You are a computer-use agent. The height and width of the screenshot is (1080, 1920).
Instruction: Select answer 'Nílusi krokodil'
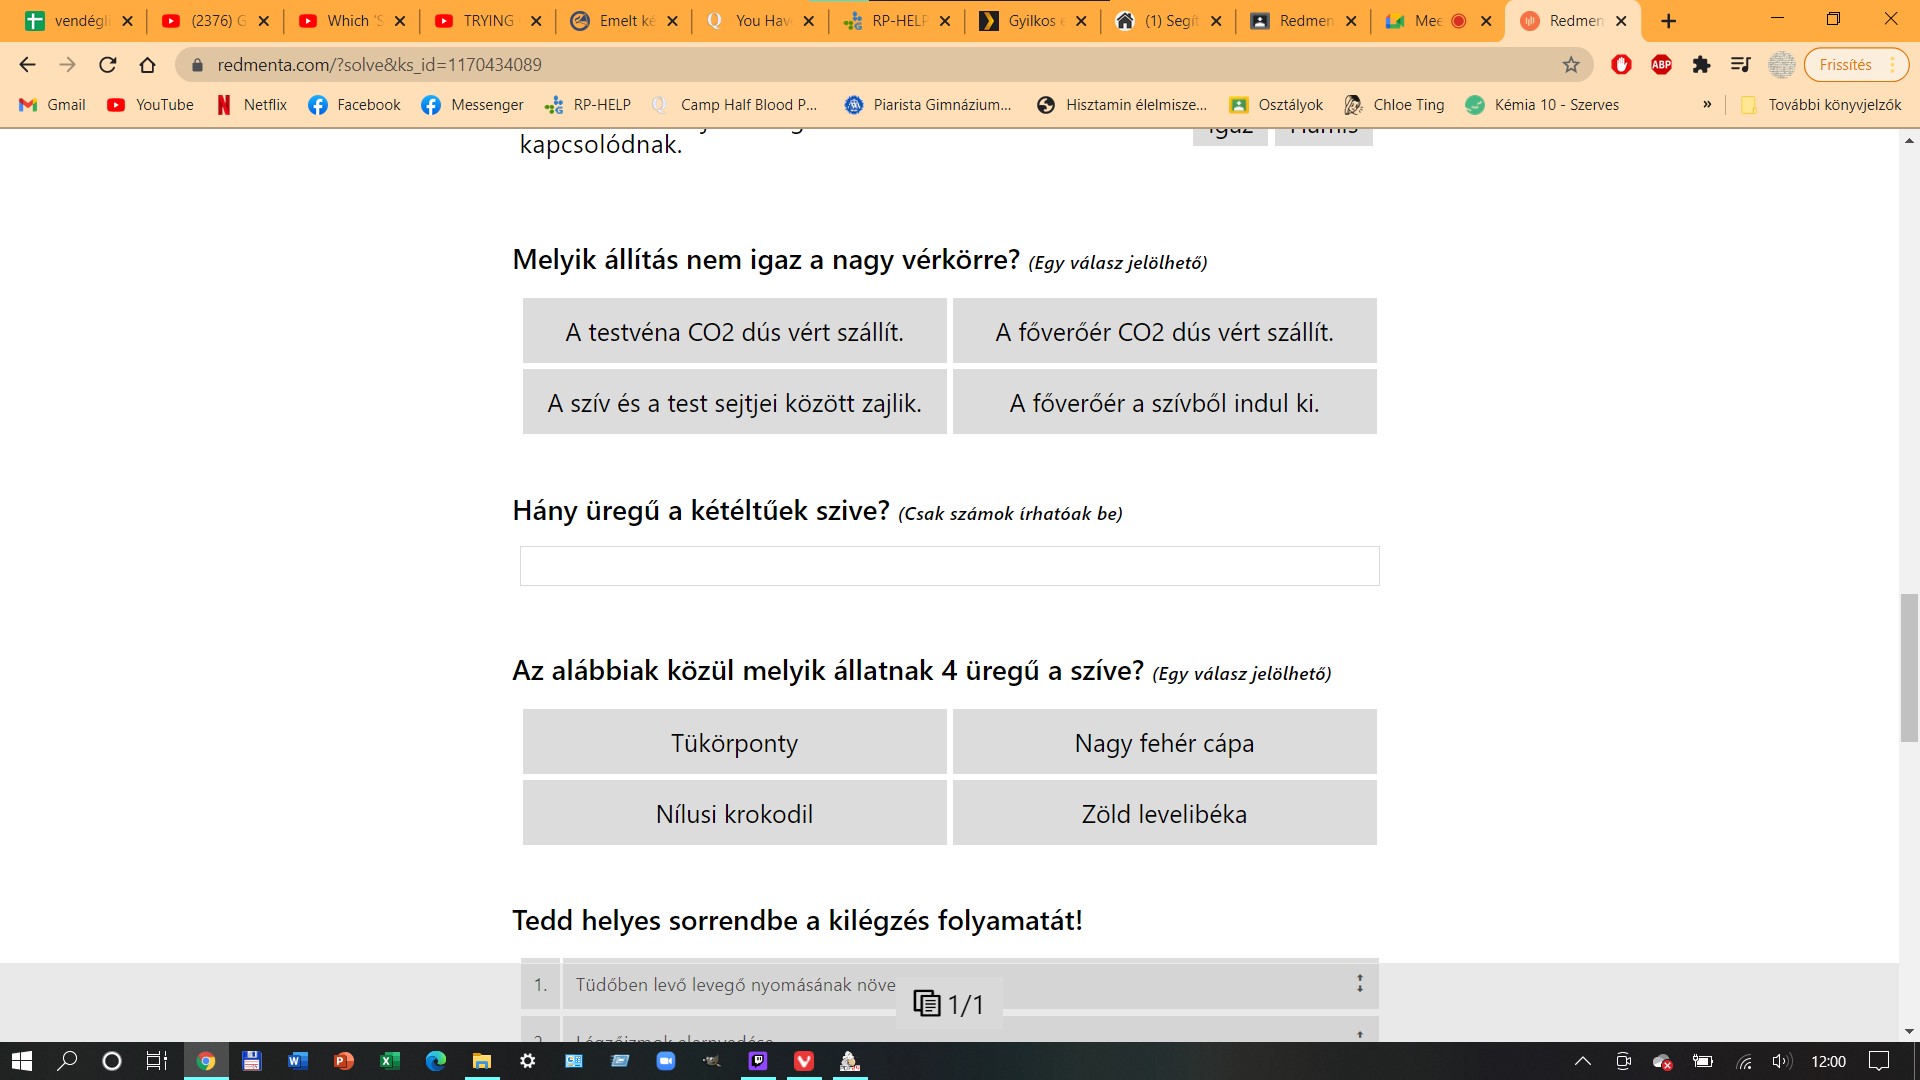coord(734,814)
